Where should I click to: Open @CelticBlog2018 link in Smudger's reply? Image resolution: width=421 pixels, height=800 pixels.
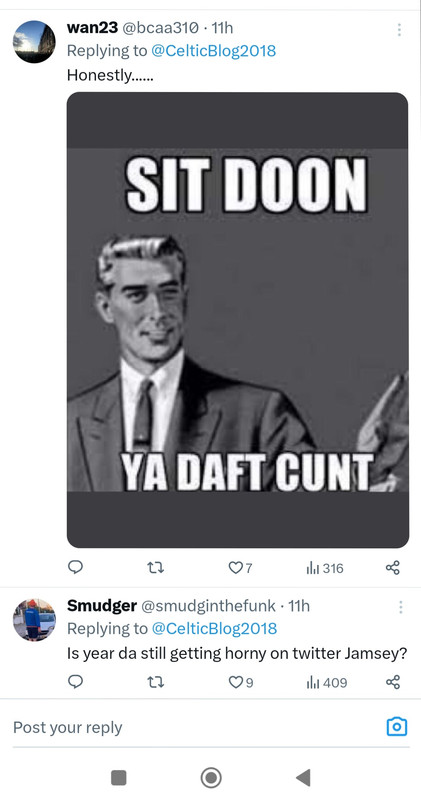[214, 628]
